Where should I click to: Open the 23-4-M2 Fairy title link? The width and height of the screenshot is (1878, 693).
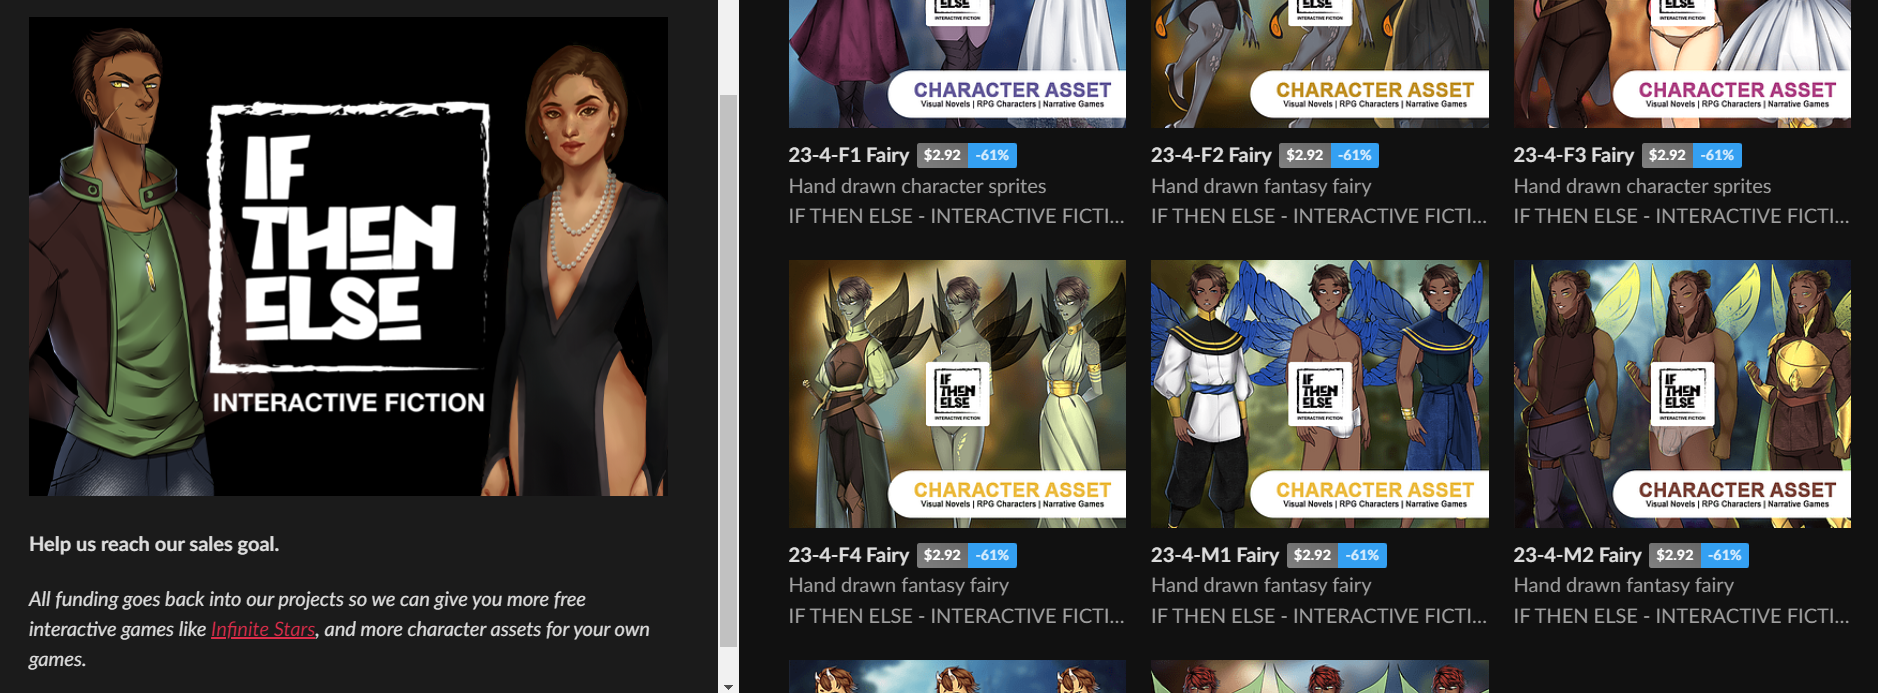1578,555
